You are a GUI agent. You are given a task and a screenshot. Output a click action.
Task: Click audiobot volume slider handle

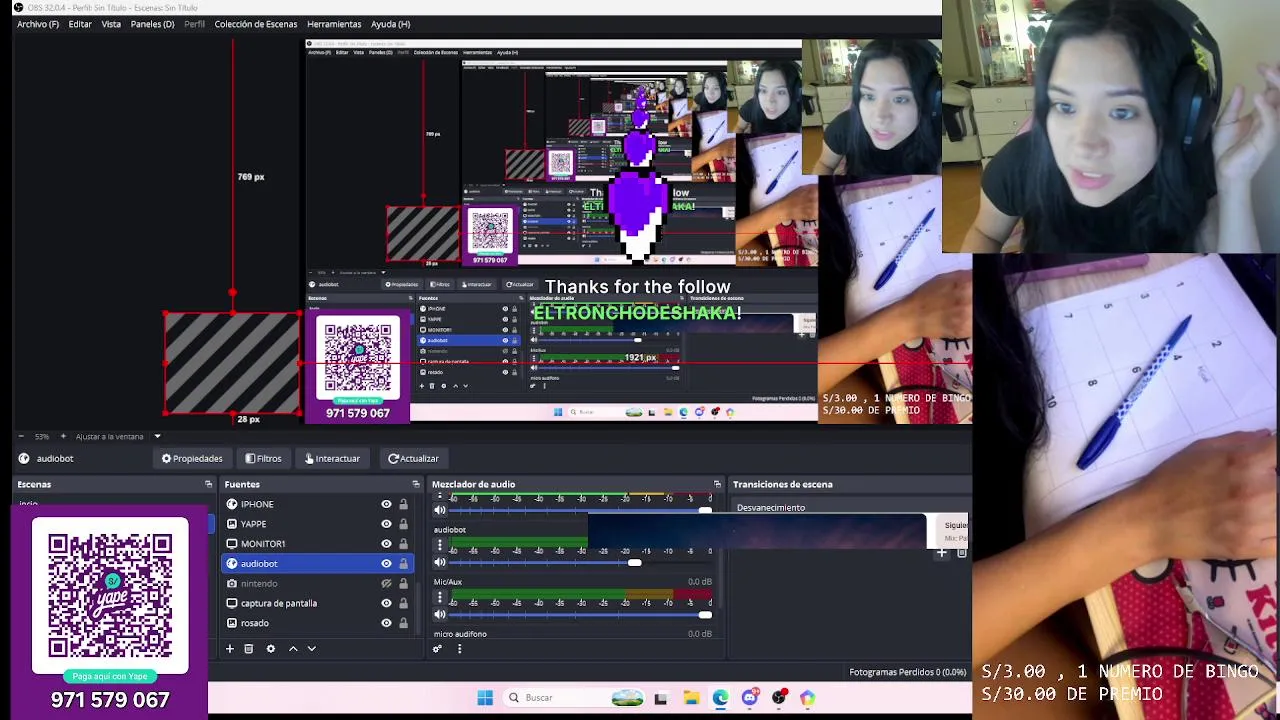point(634,562)
